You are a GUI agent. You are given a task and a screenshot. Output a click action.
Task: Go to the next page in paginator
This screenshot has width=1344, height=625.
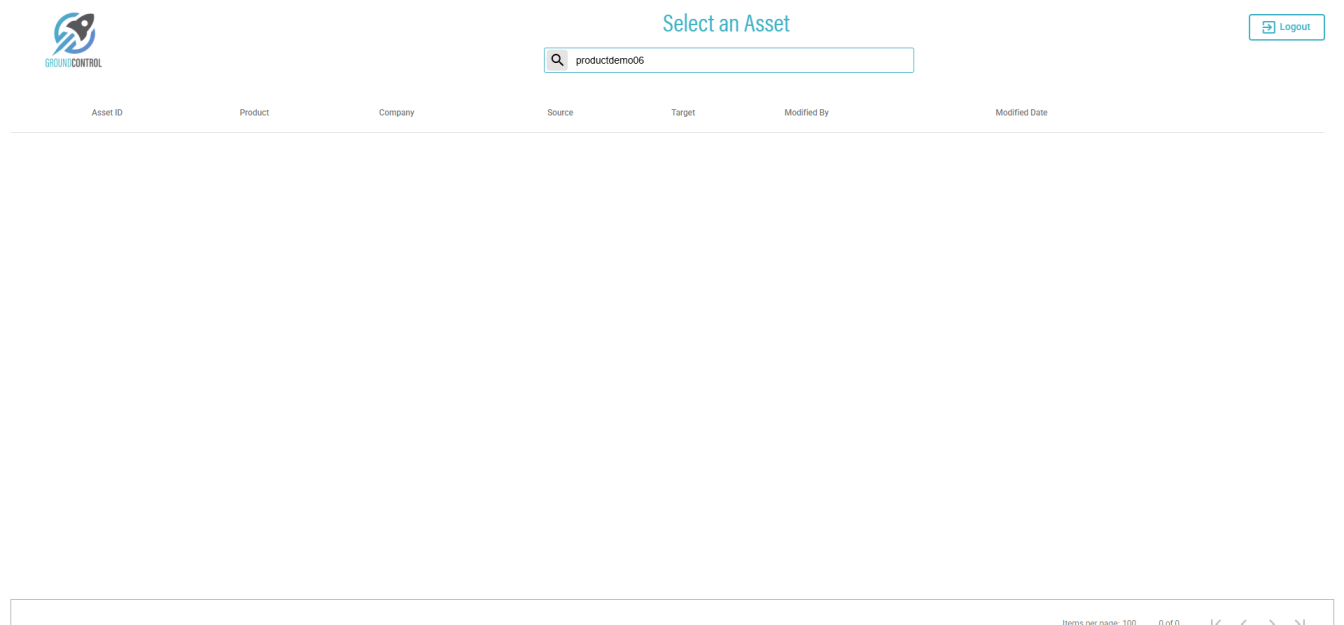[x=1272, y=621]
